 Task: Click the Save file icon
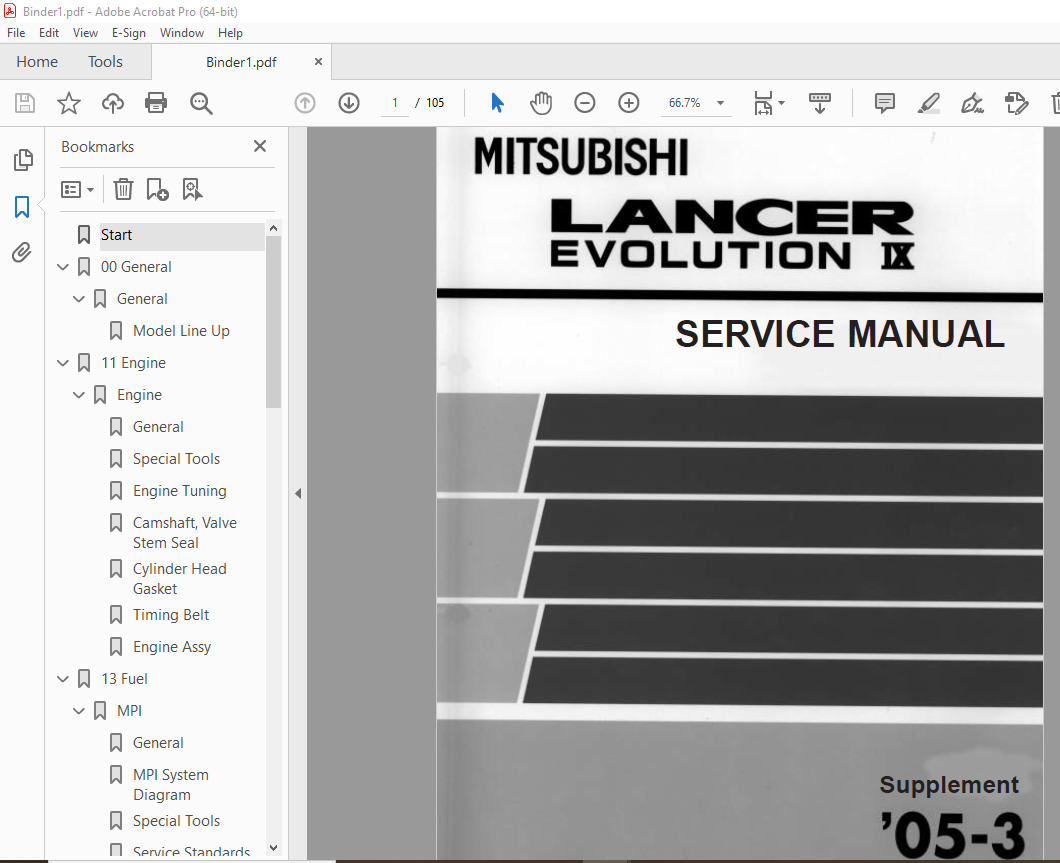[25, 103]
